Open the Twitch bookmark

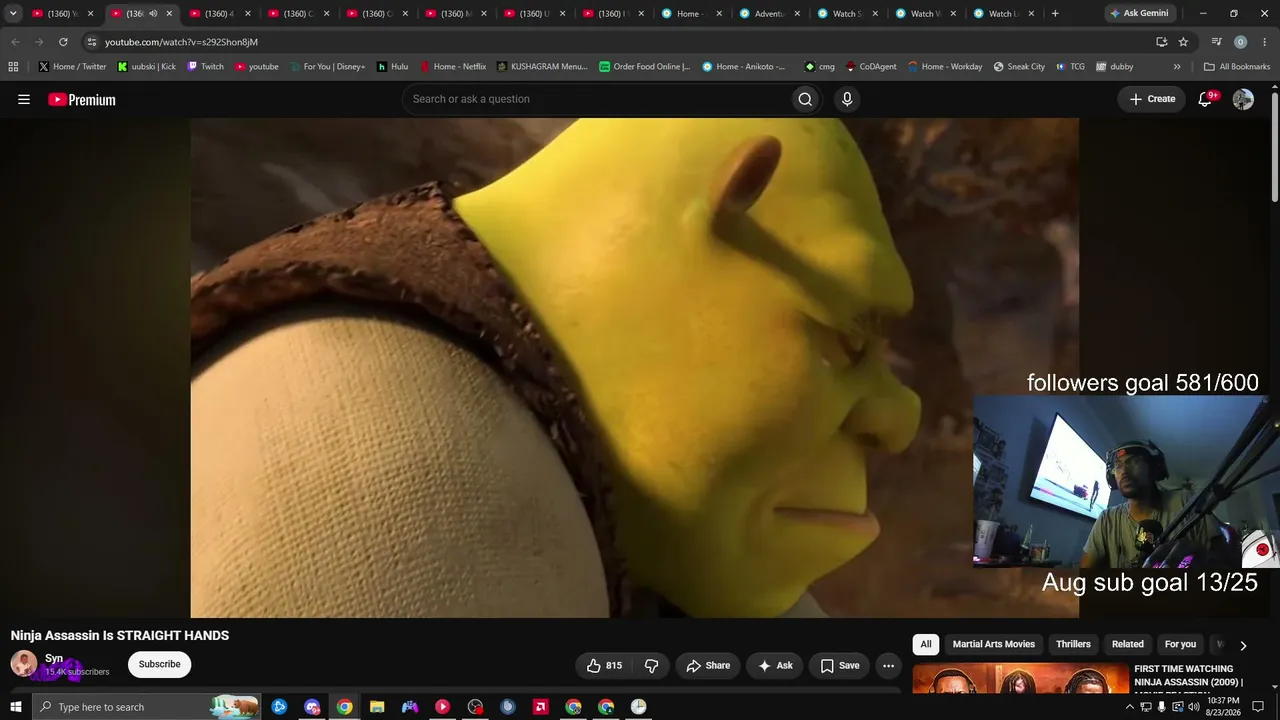click(205, 67)
